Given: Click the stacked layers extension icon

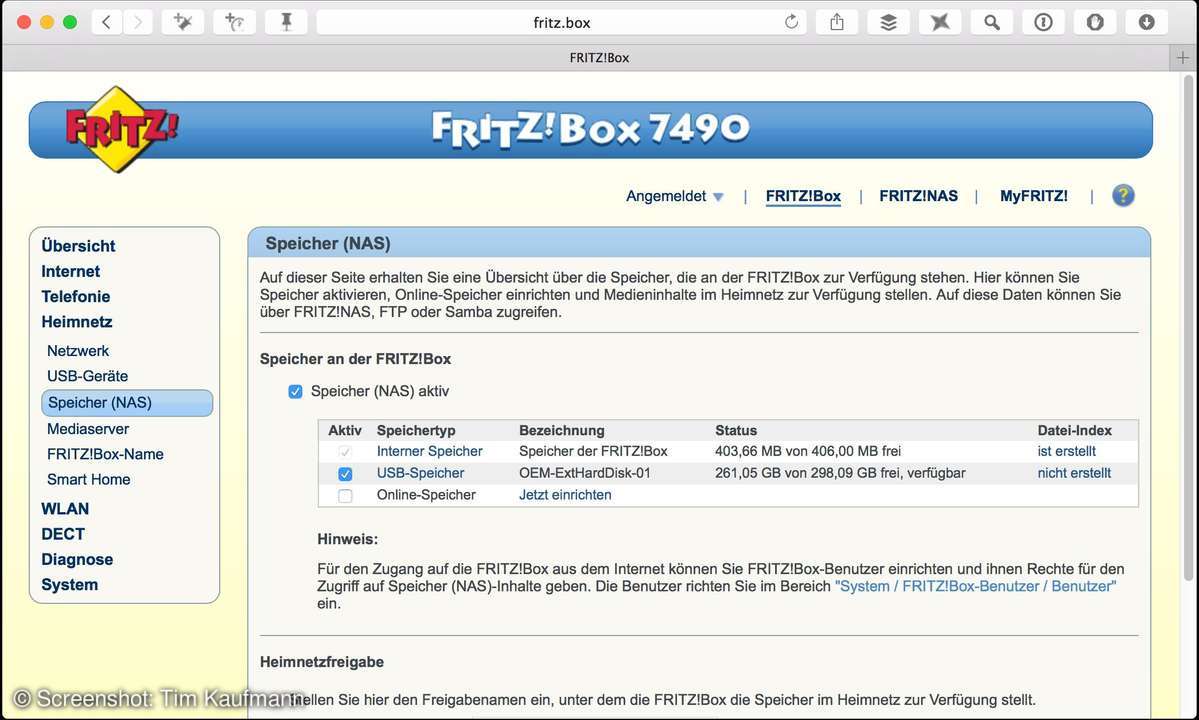Looking at the screenshot, I should 889,22.
